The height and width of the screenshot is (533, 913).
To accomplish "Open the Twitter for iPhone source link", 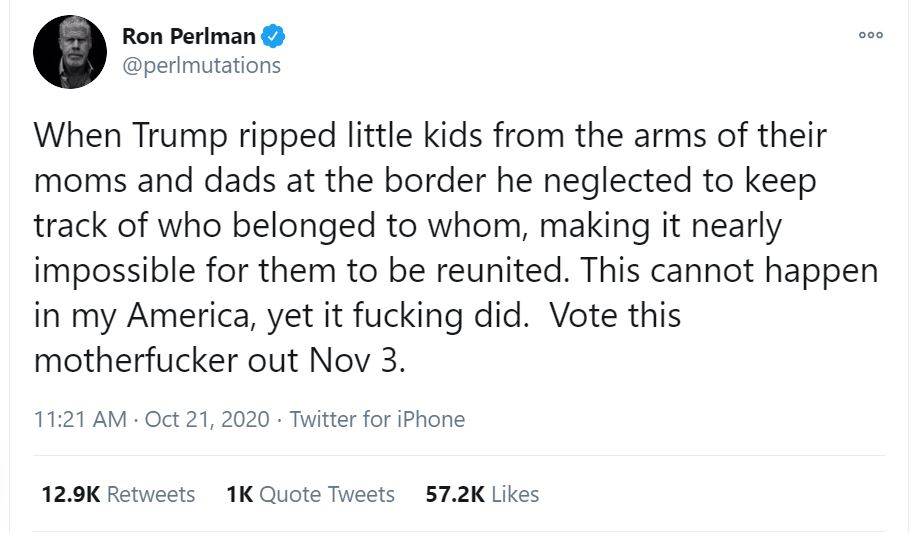I will tap(377, 419).
